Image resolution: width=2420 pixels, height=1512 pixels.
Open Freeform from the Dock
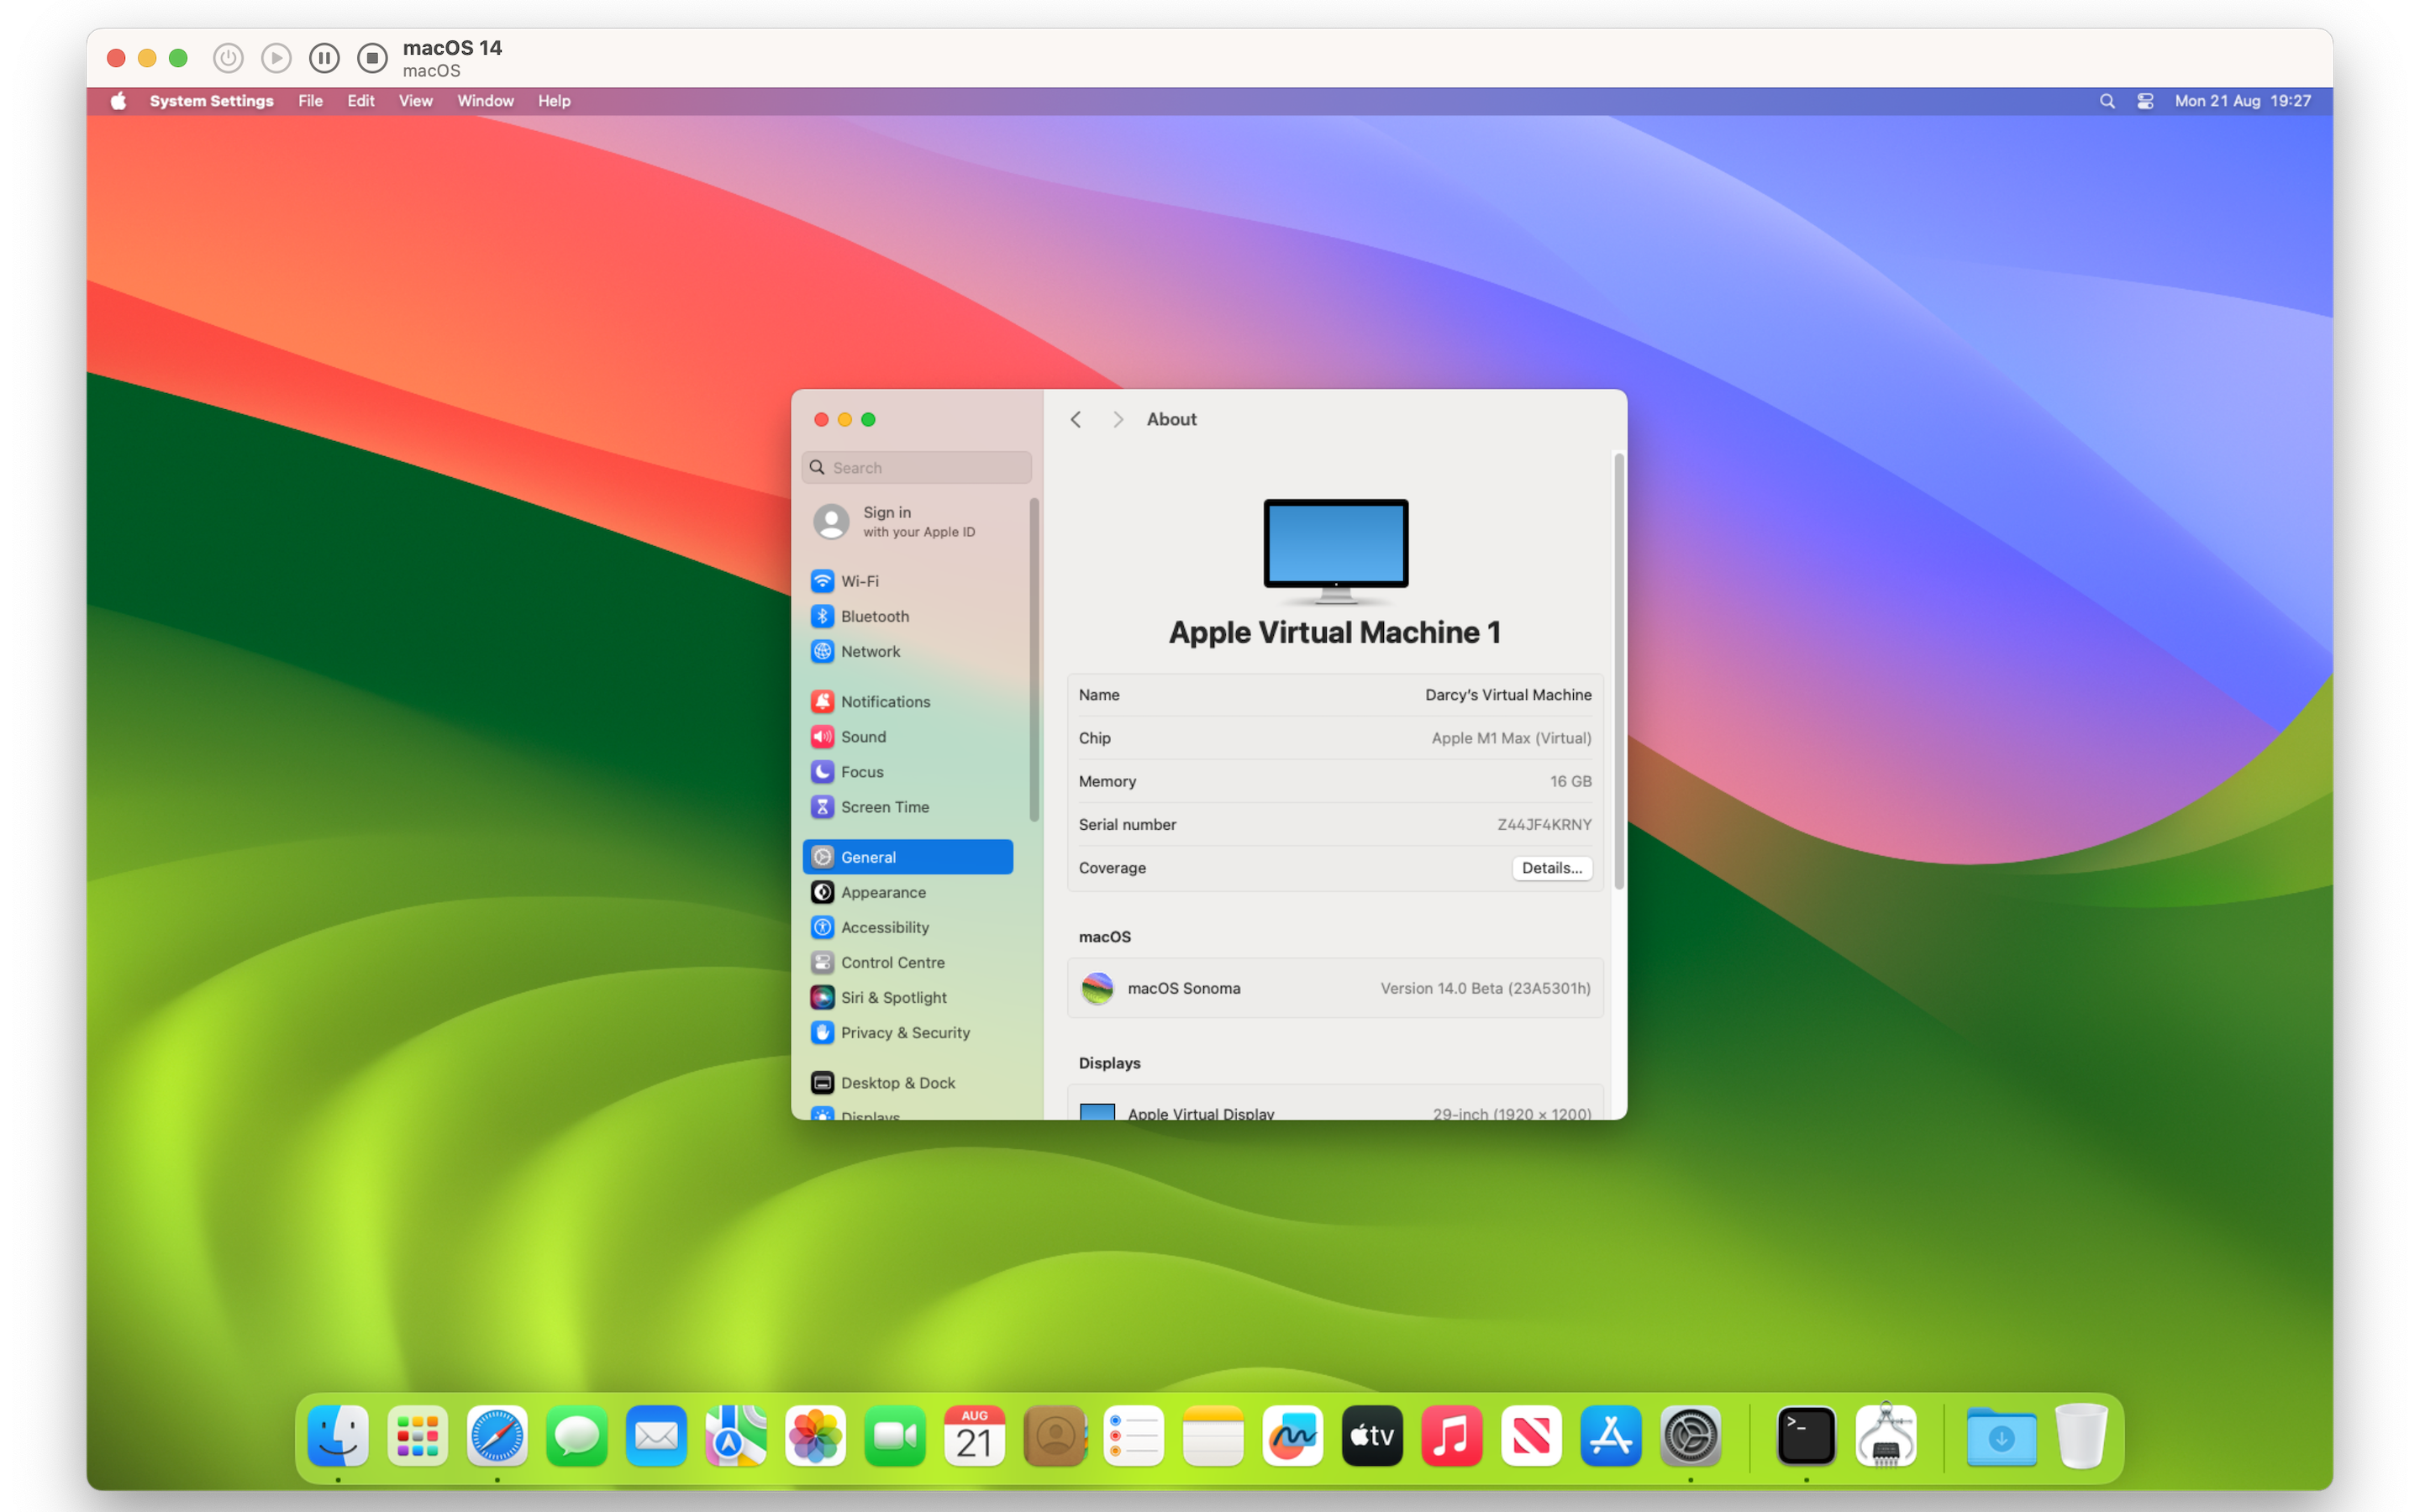(1292, 1436)
